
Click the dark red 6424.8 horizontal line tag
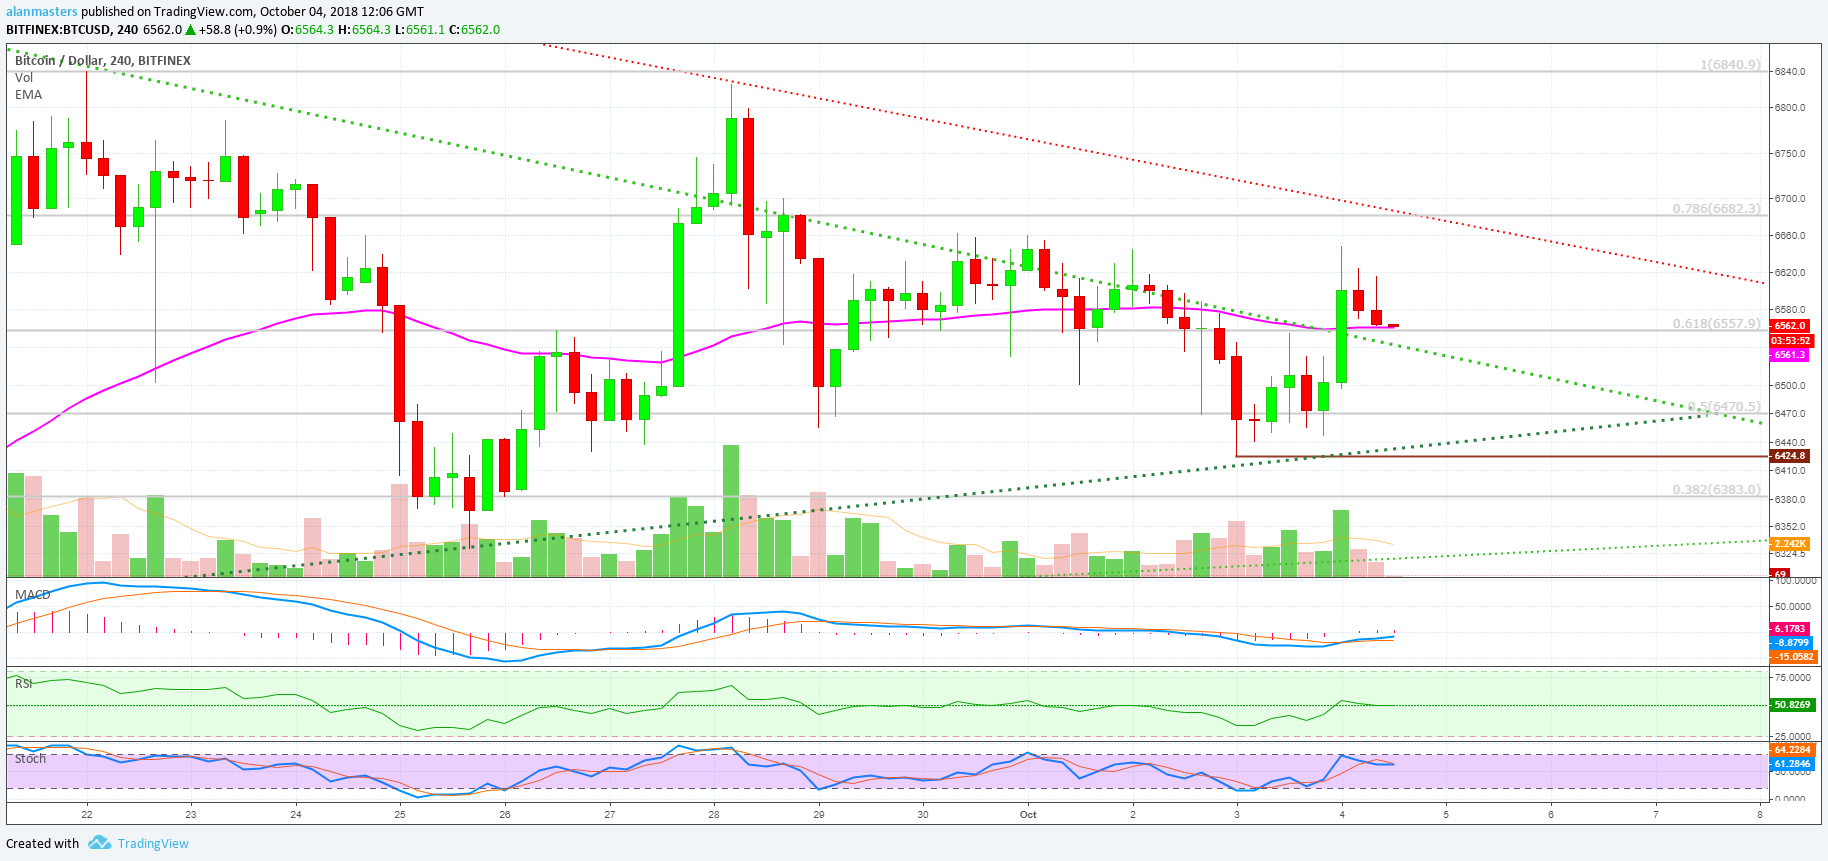(x=1790, y=455)
